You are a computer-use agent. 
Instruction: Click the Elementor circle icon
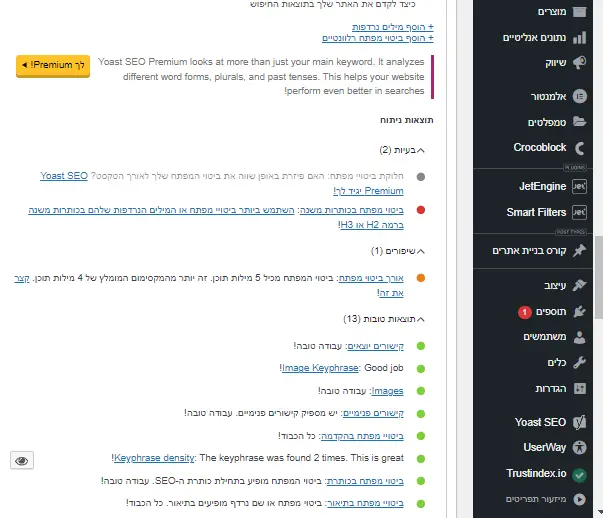[580, 96]
